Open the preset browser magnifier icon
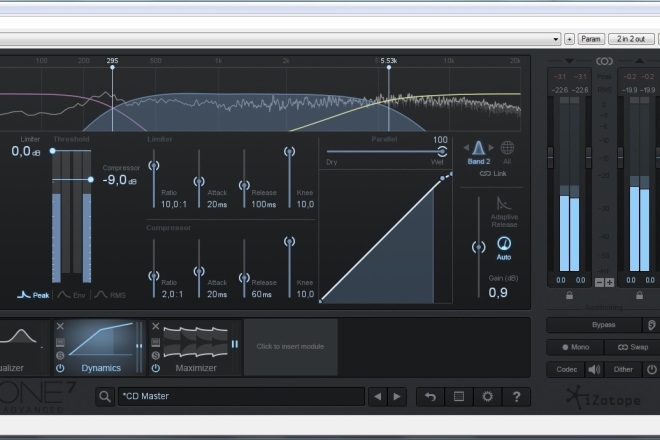This screenshot has height=440, width=660. (105, 397)
